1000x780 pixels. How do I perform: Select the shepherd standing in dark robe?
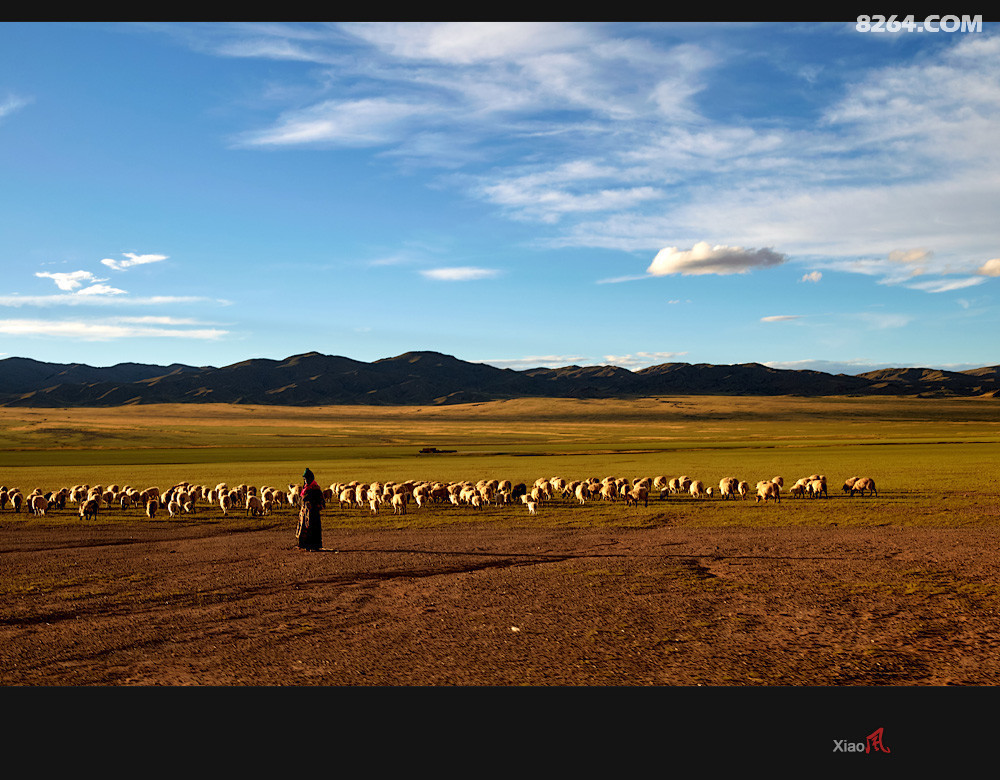[310, 512]
